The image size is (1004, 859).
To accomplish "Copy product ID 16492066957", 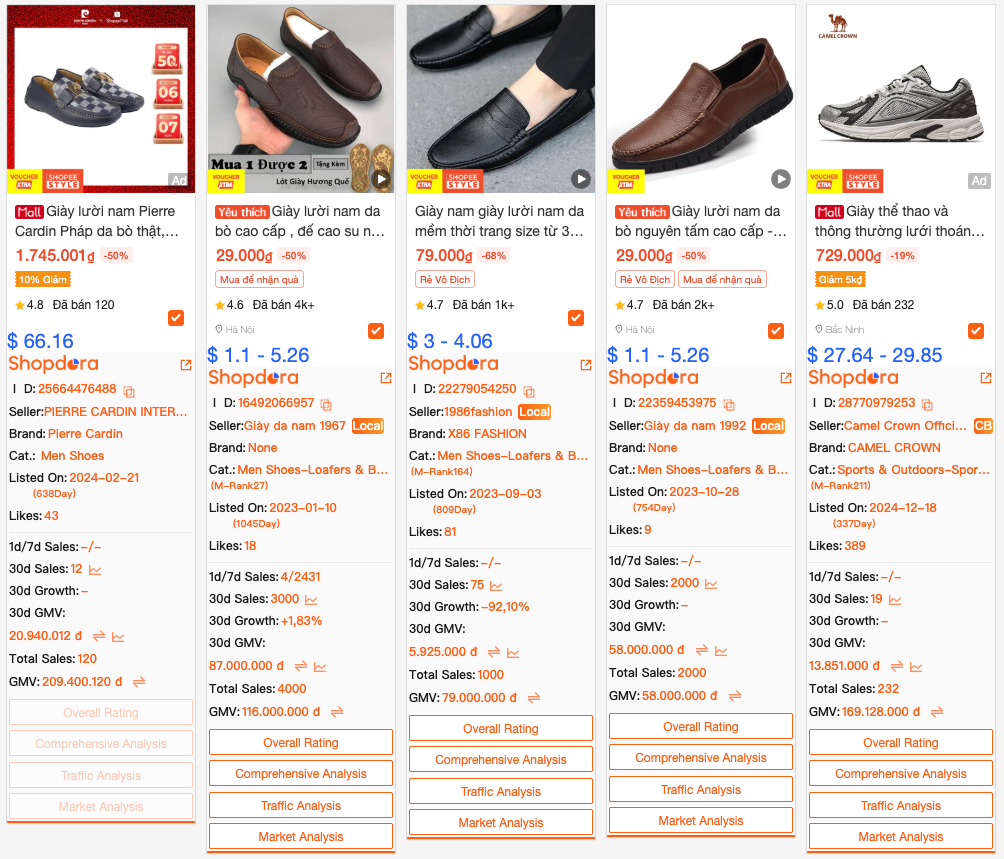I will point(326,405).
